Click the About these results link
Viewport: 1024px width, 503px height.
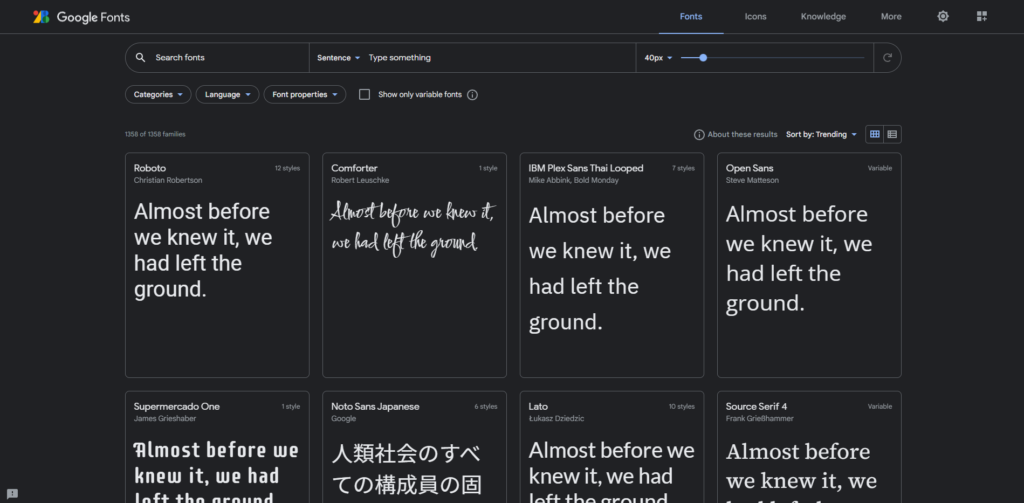pos(743,135)
